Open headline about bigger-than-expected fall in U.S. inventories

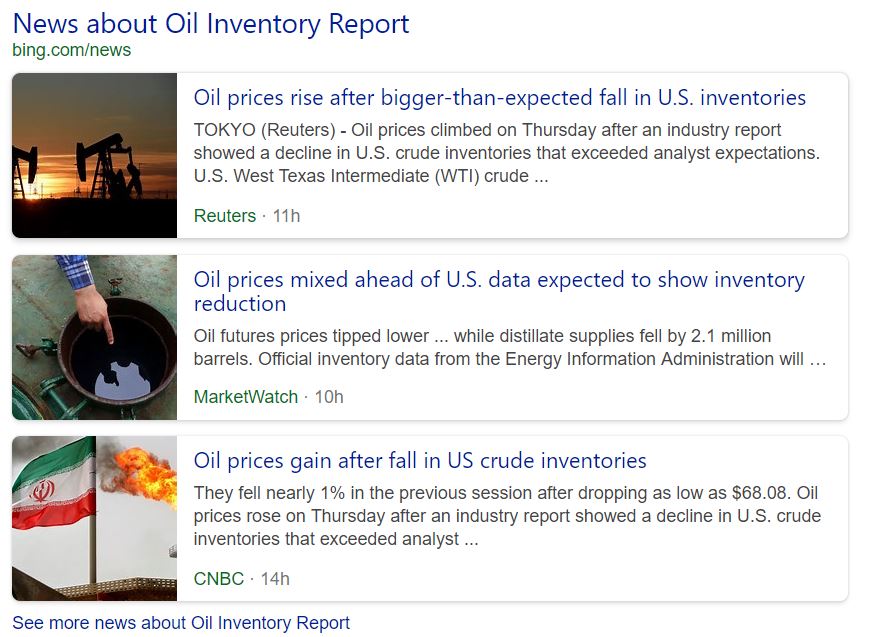[499, 98]
